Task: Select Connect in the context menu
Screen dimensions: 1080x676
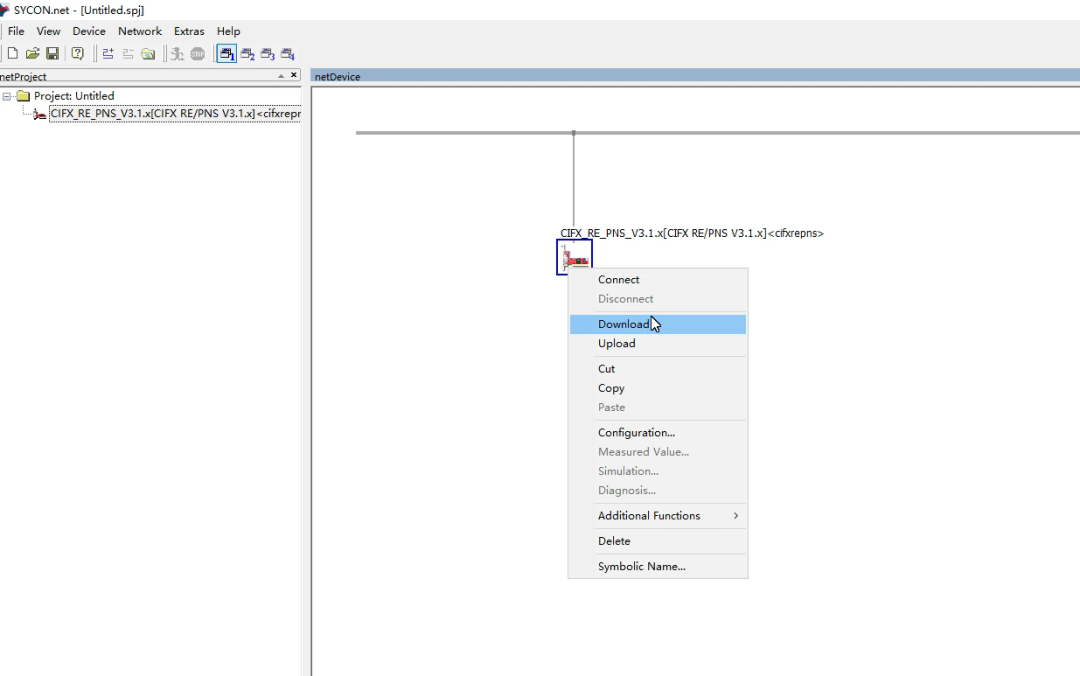Action: 618,279
